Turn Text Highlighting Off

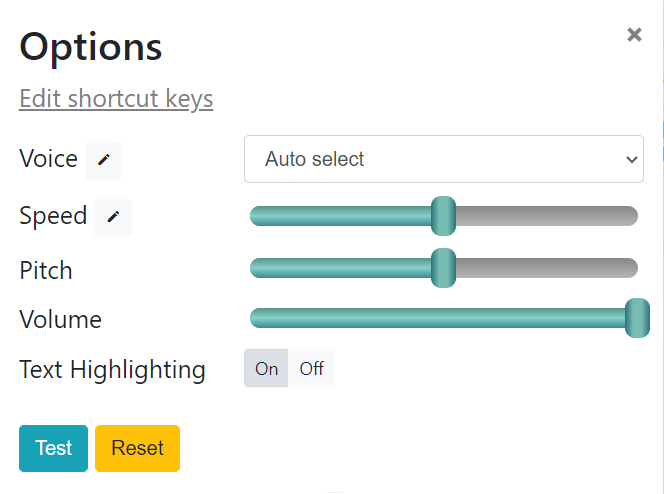(x=311, y=368)
